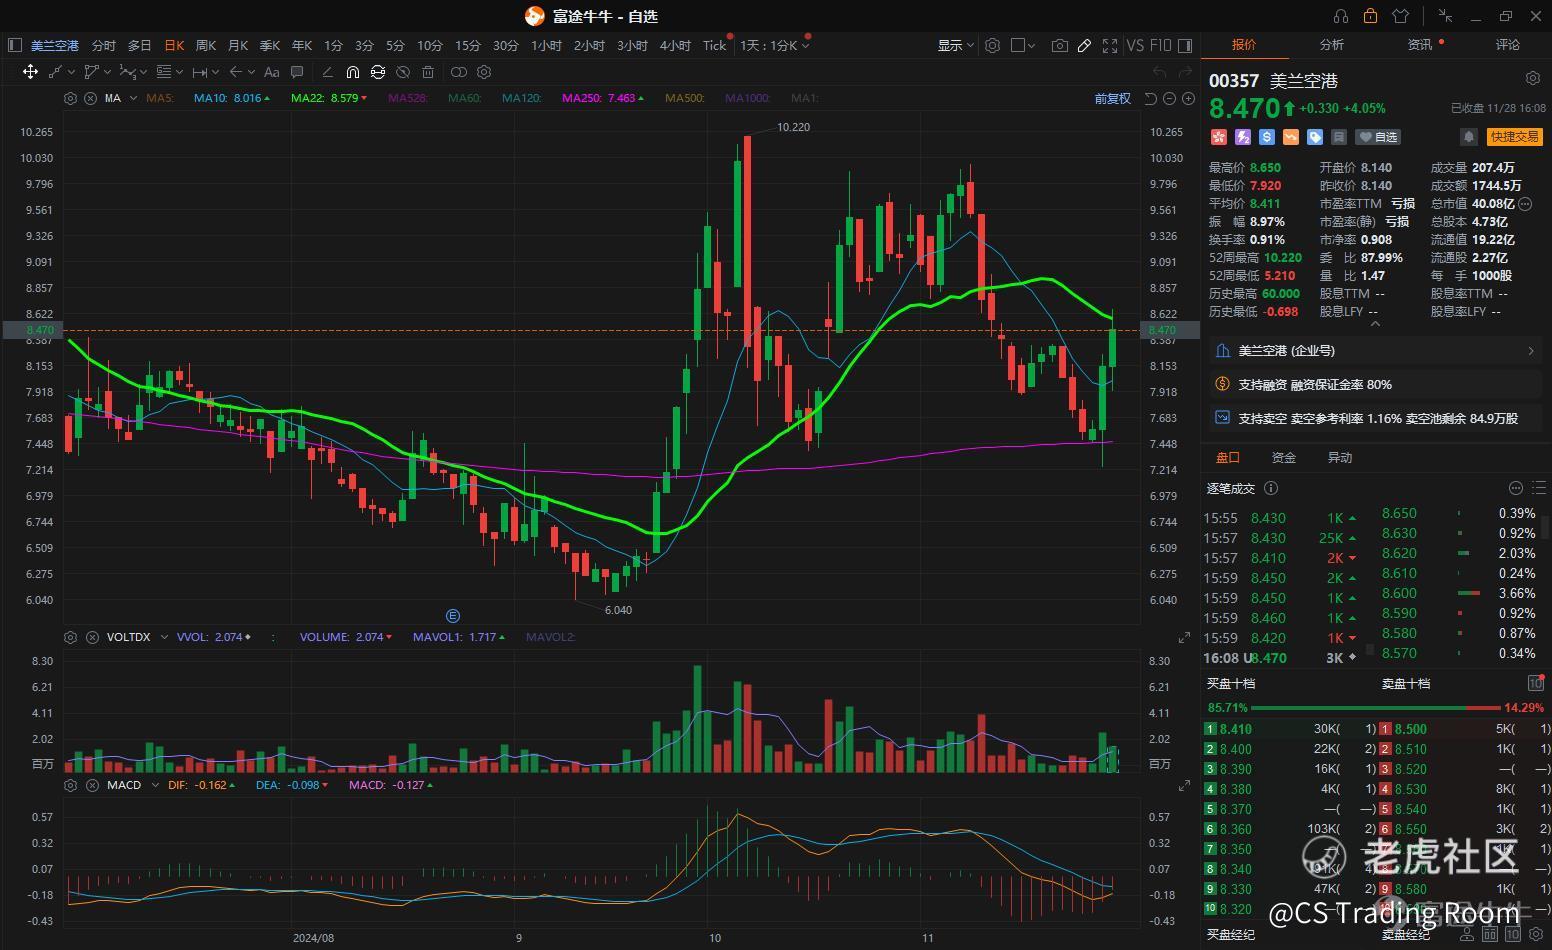Image resolution: width=1552 pixels, height=950 pixels.
Task: Set a price alert with the bell icon
Action: (1468, 137)
